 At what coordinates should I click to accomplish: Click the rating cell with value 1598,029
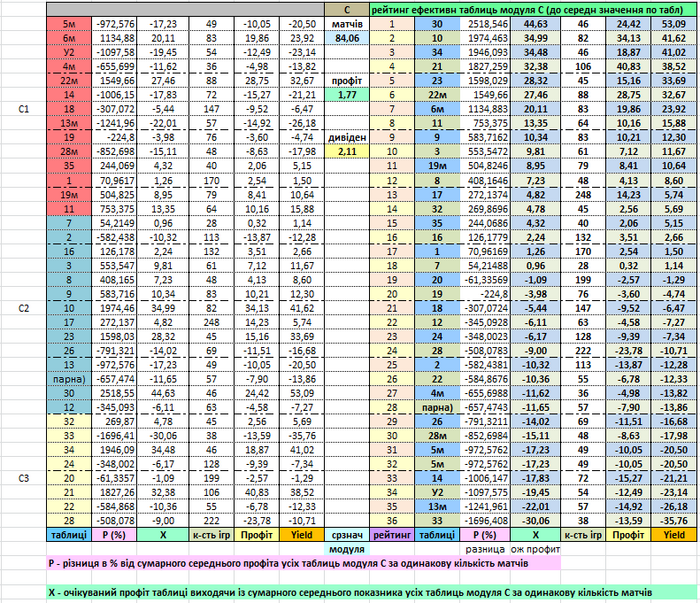[x=485, y=81]
